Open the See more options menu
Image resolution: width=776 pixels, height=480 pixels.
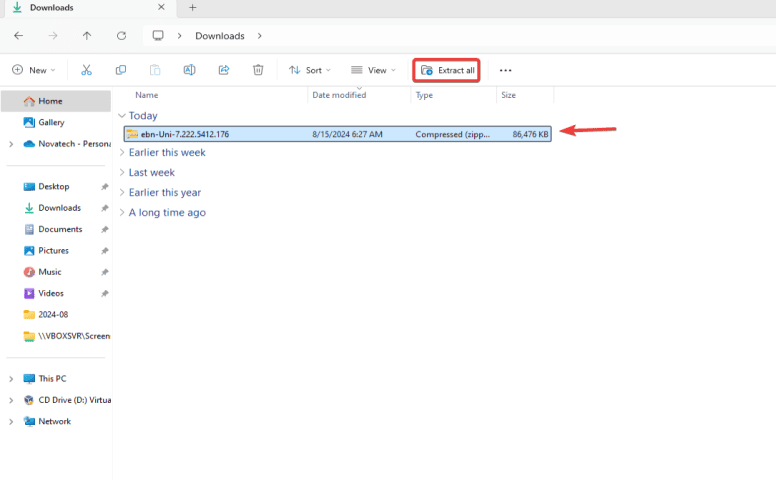(505, 70)
